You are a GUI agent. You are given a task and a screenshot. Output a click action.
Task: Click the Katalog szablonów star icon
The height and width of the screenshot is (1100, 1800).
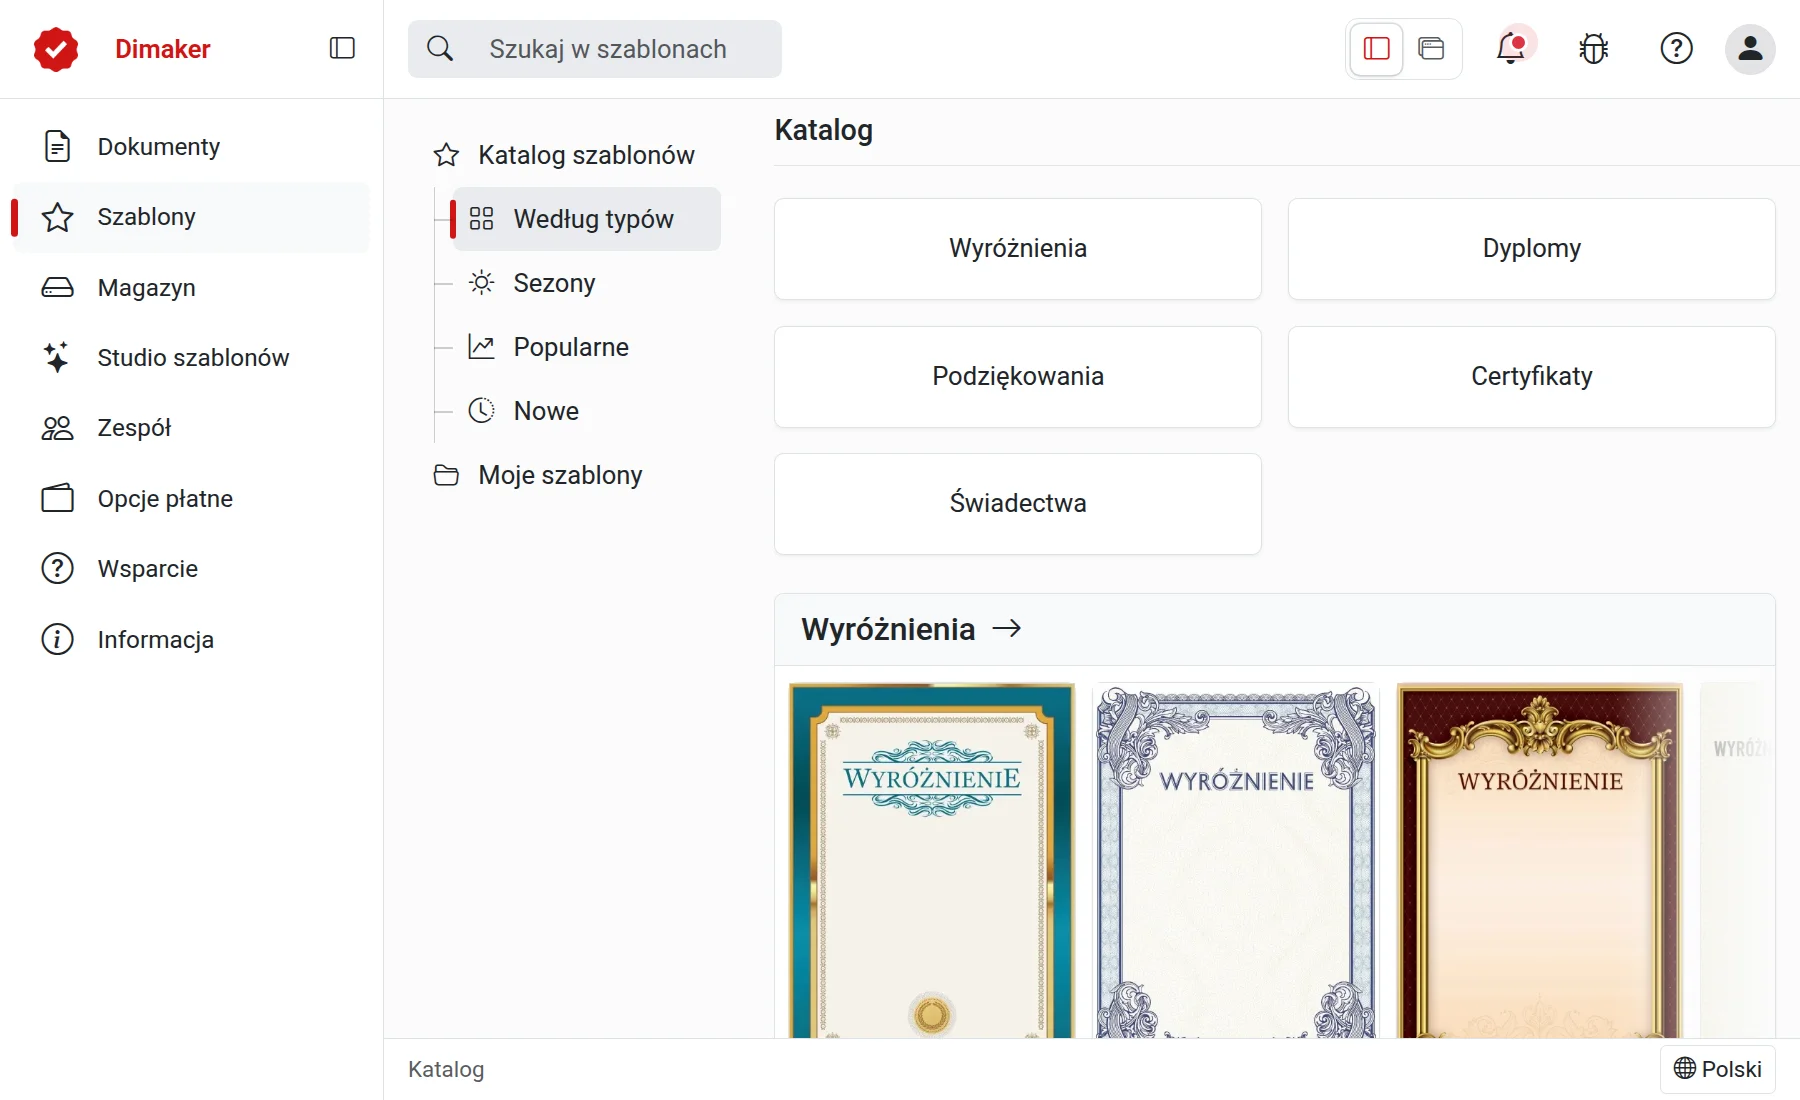(x=446, y=155)
